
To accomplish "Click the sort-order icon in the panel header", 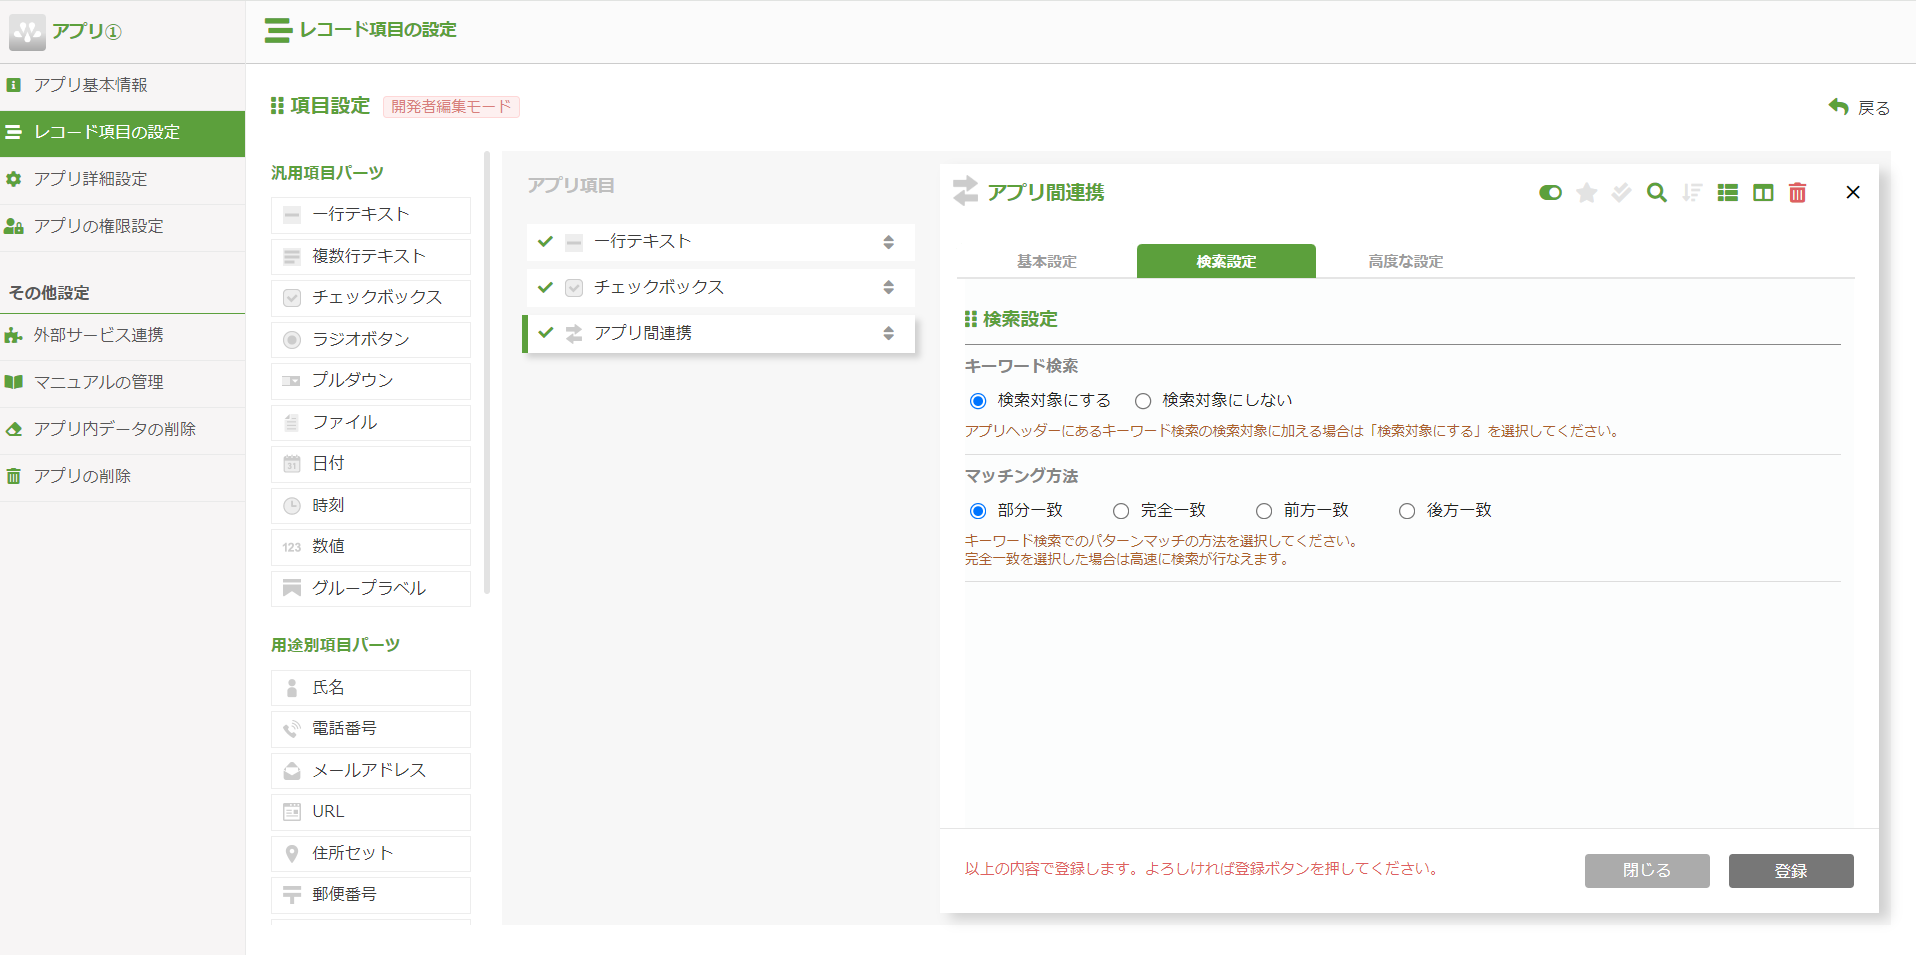I will pos(1692,192).
